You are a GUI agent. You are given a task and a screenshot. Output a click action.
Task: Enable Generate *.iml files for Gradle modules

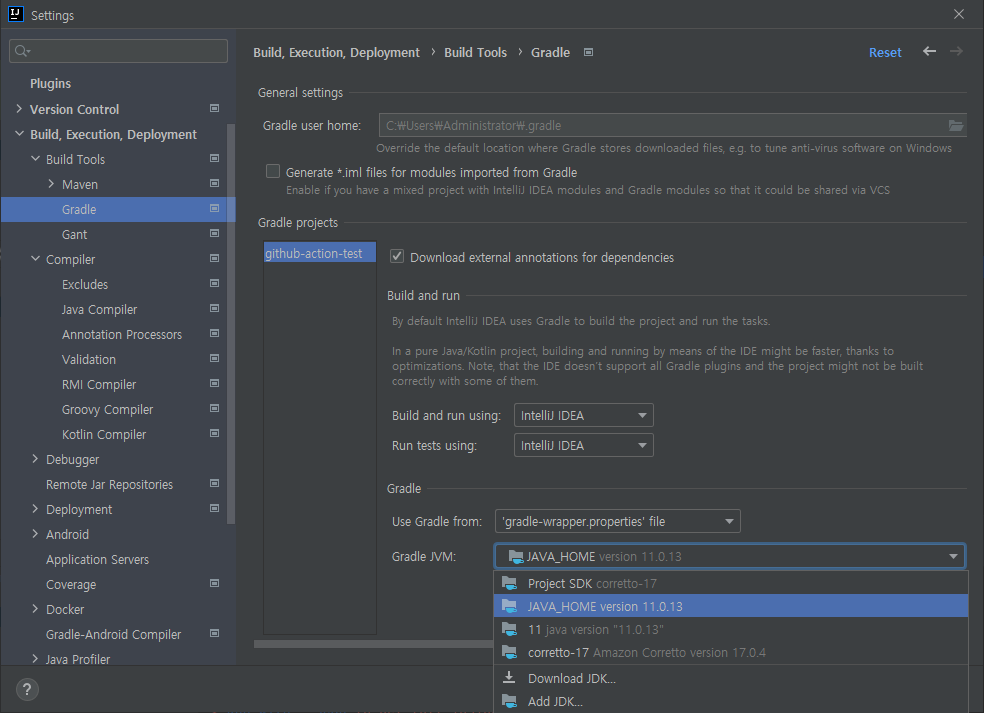coord(272,171)
